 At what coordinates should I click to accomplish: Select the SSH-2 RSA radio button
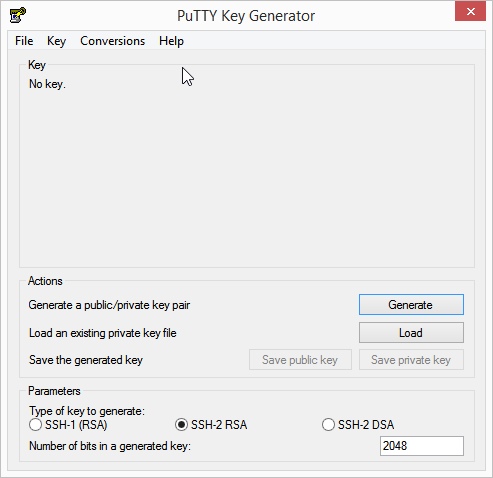point(181,425)
